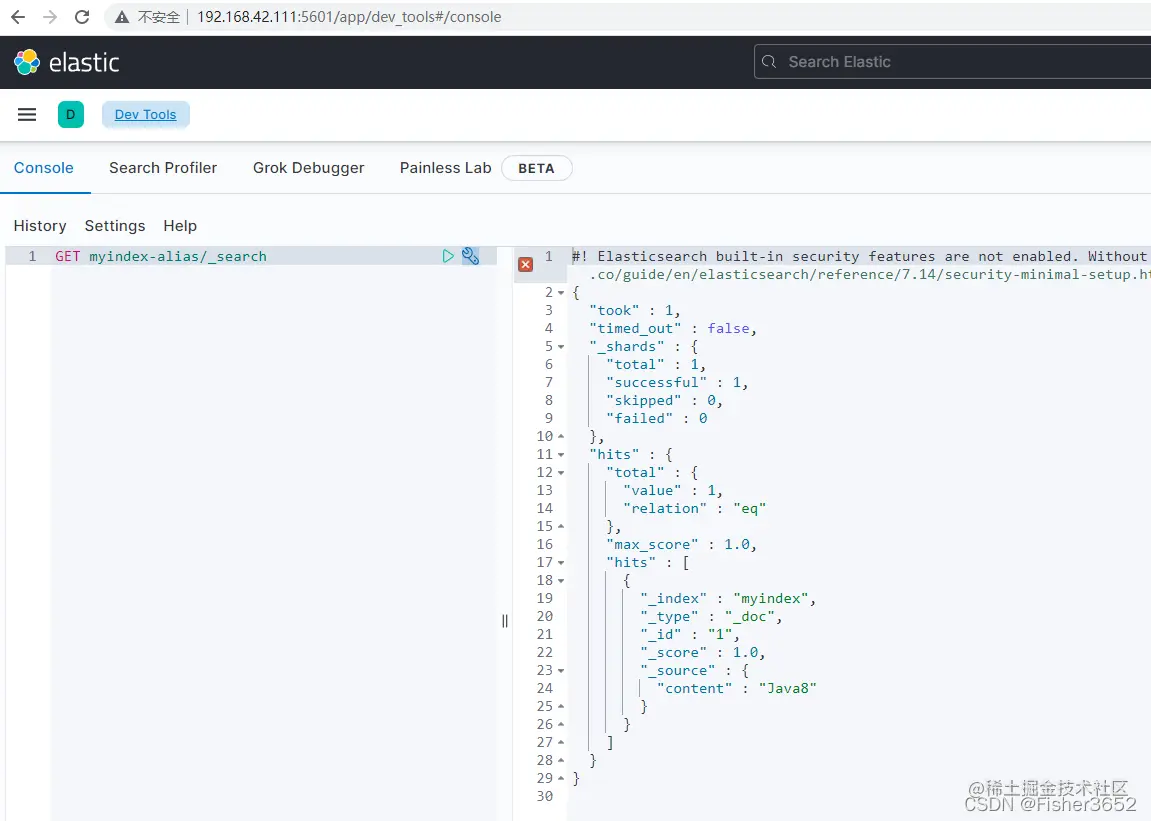The height and width of the screenshot is (821, 1151).
Task: Click the "timed_out" : false line
Action: pyautogui.click(x=672, y=328)
